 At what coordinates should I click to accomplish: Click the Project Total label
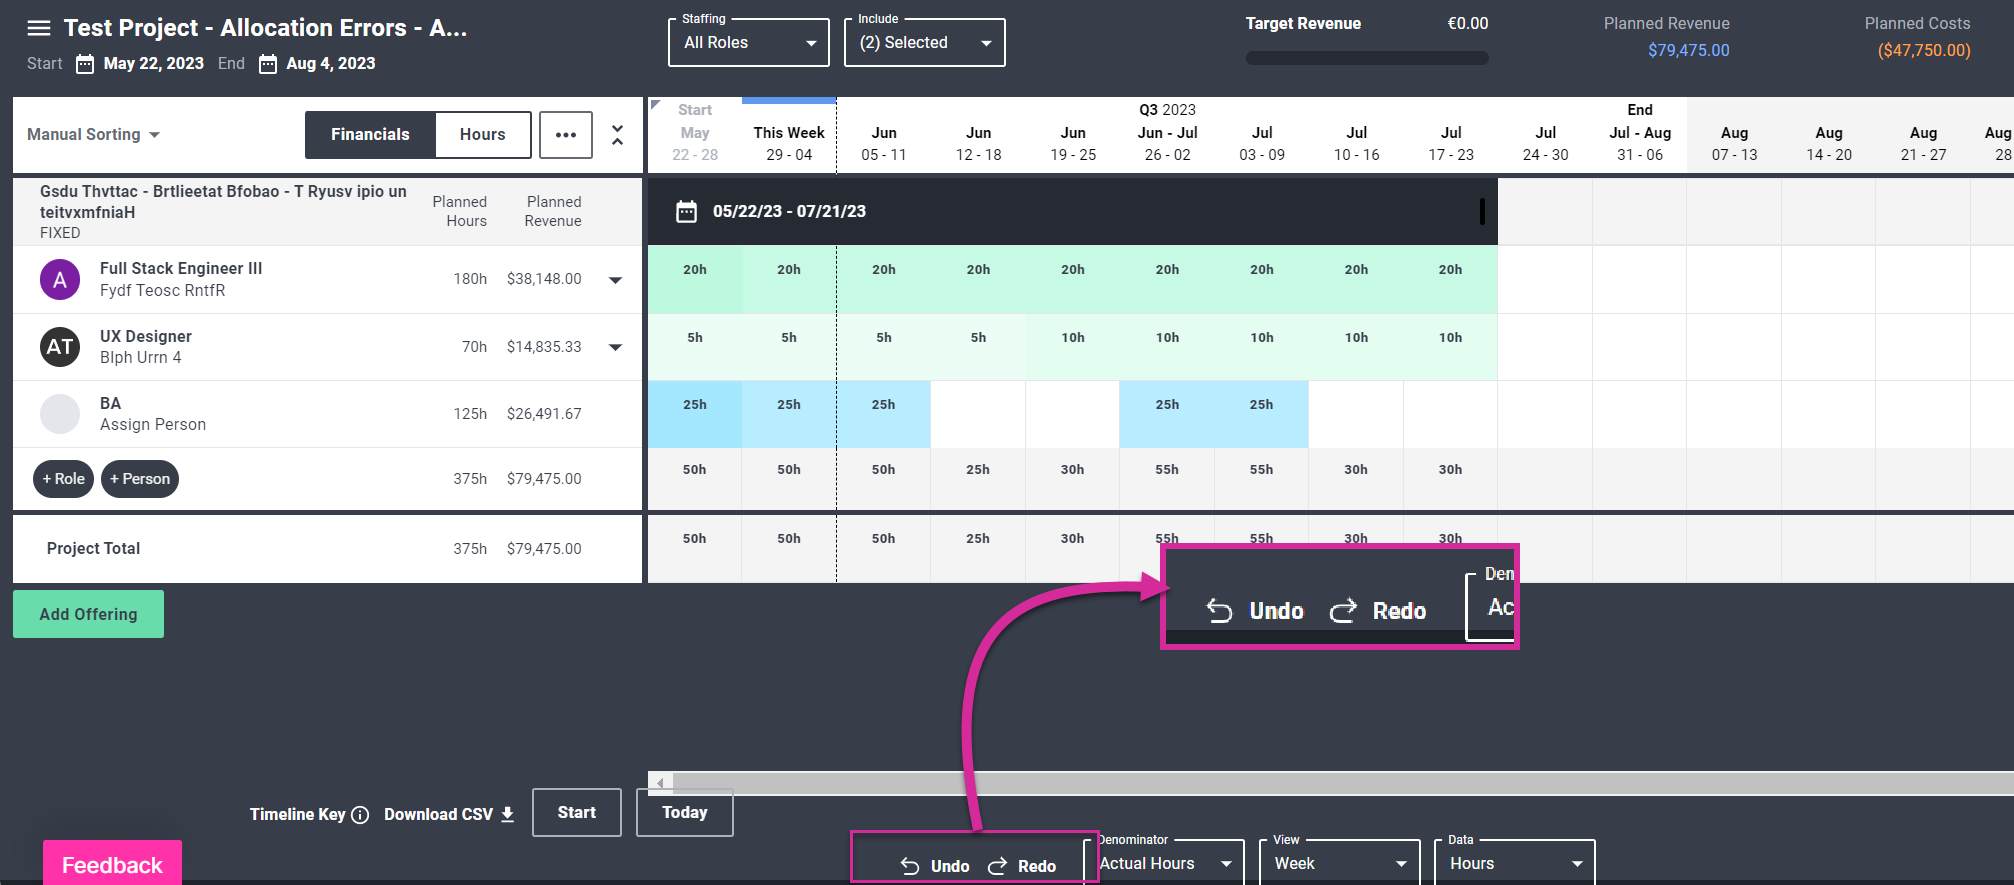click(x=94, y=549)
